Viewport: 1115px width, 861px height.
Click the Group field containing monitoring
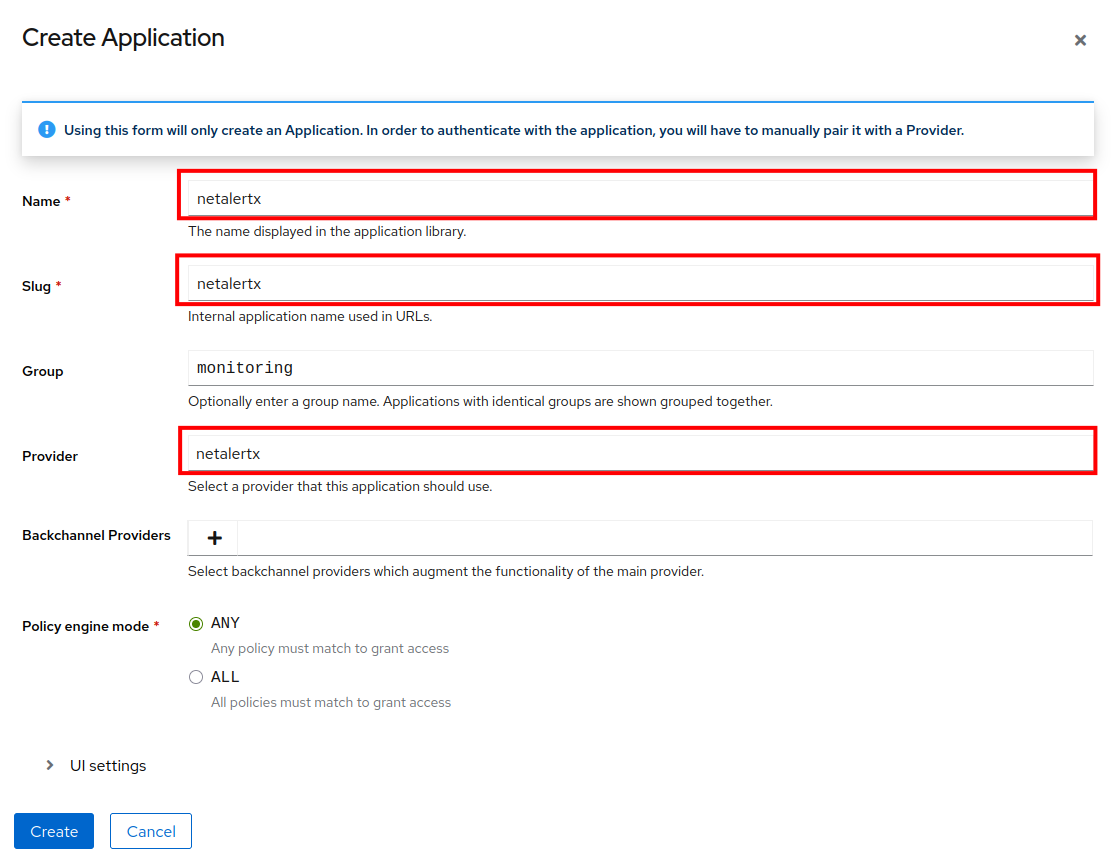(x=640, y=367)
